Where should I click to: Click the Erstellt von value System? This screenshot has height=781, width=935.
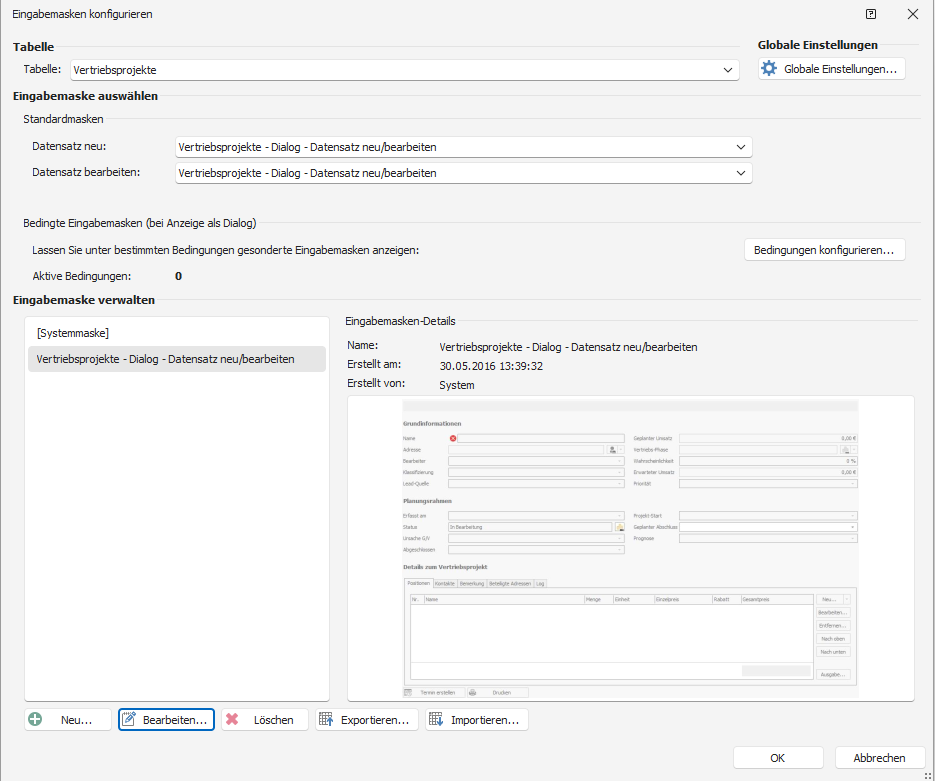click(x=457, y=385)
